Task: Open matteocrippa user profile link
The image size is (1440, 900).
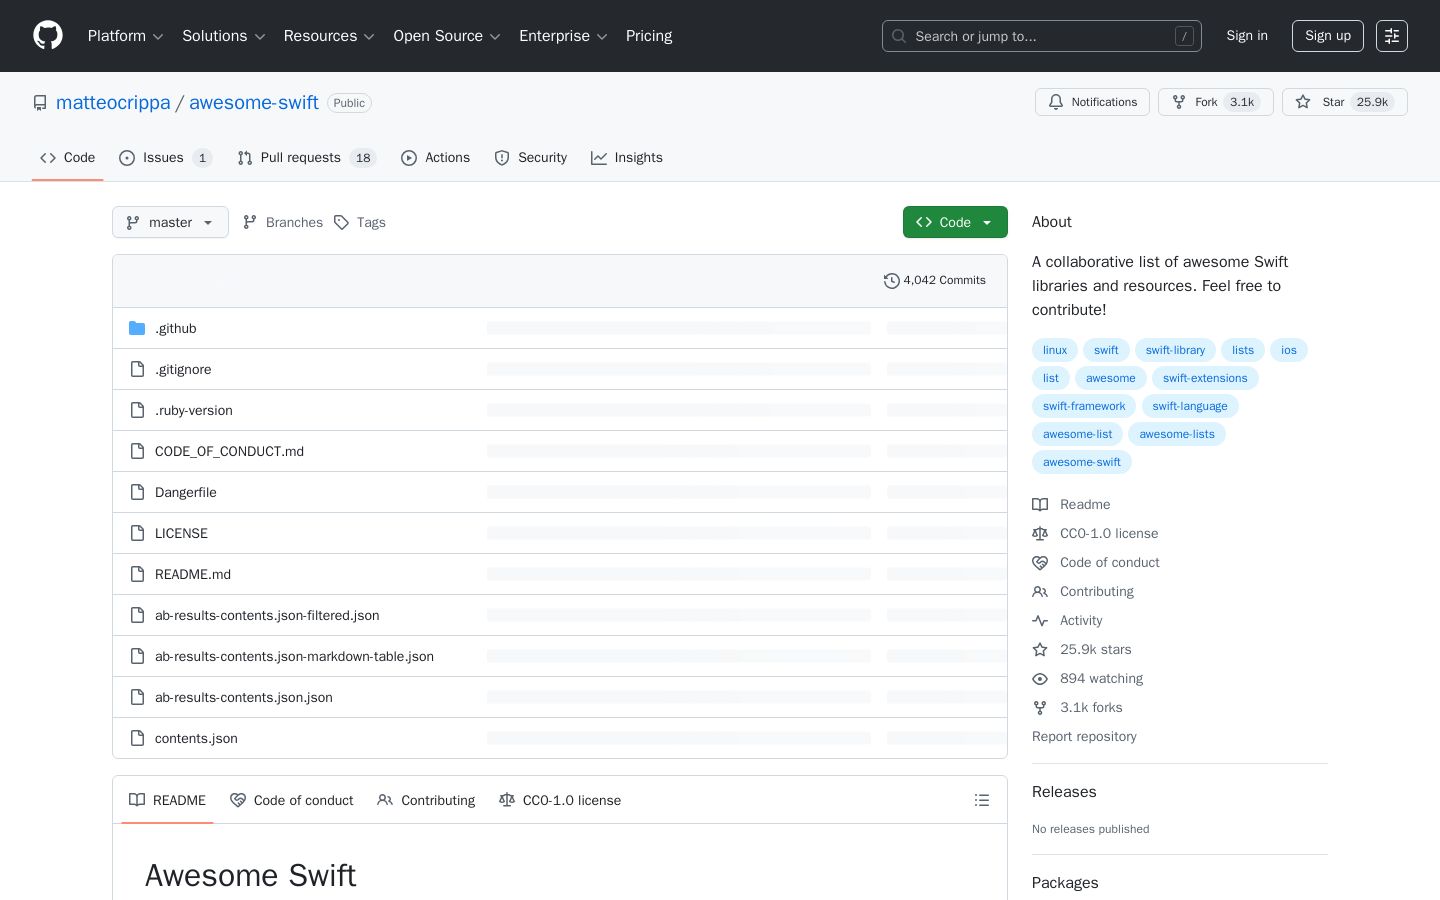Action: [x=113, y=103]
